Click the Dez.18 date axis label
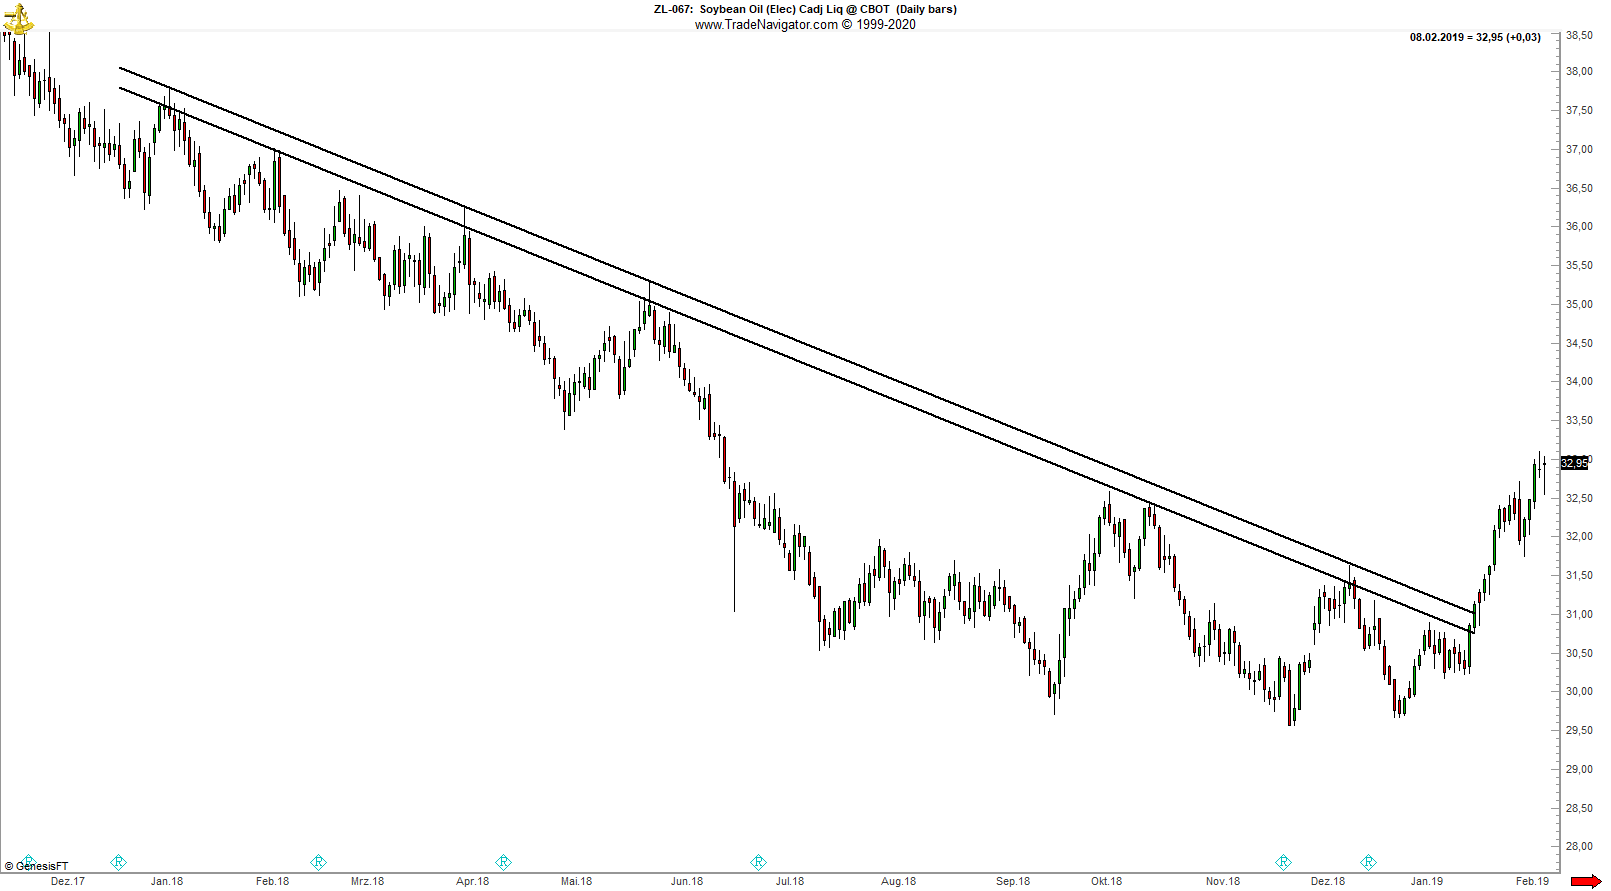1611x891 pixels. coord(1328,881)
